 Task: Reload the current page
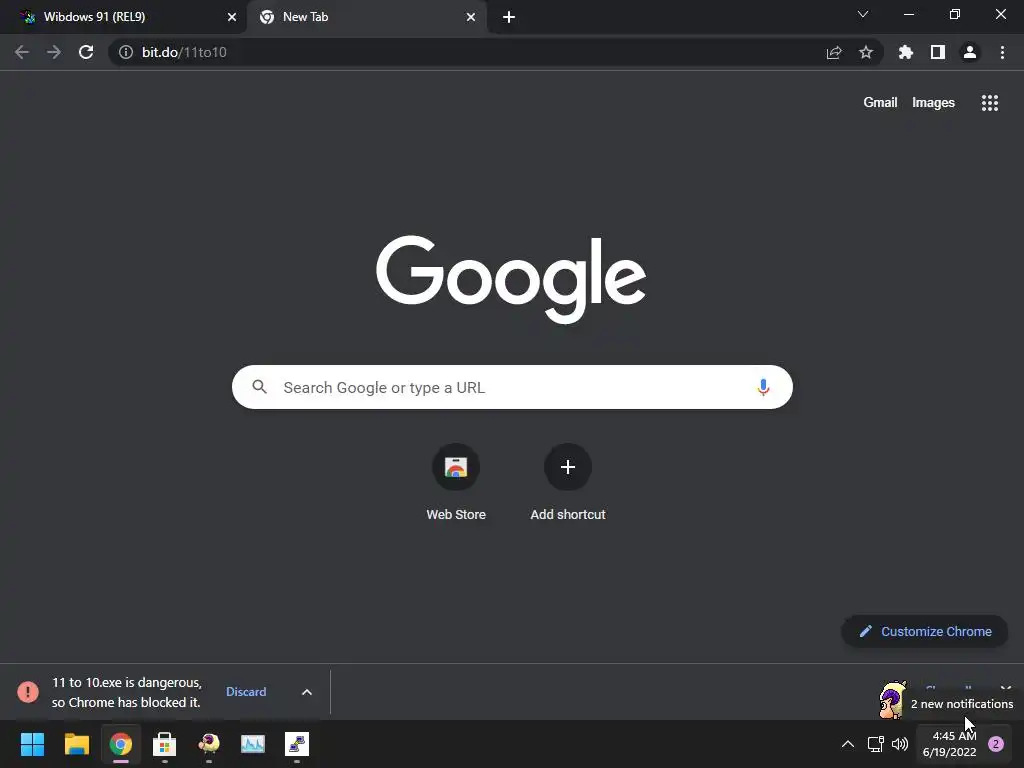pyautogui.click(x=86, y=52)
